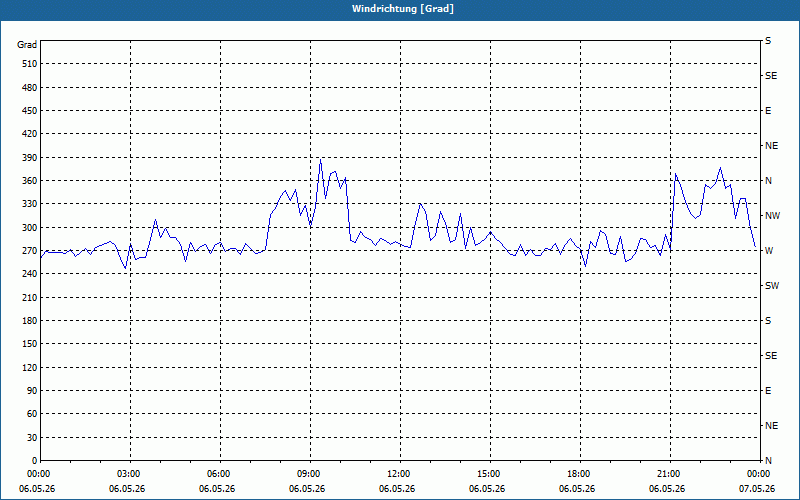Screen dimensions: 800x500
Task: Click the 06.05.26 date under 21:00
Action: pyautogui.click(x=667, y=488)
